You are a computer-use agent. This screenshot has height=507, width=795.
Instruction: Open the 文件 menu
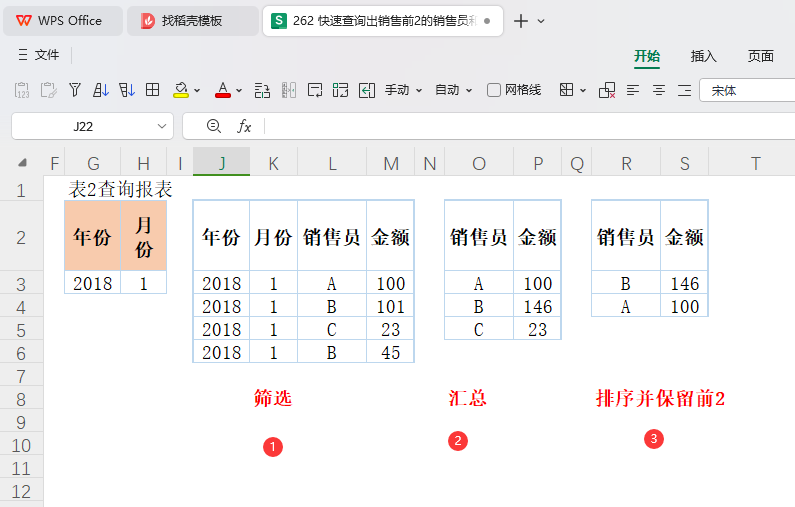click(x=39, y=55)
